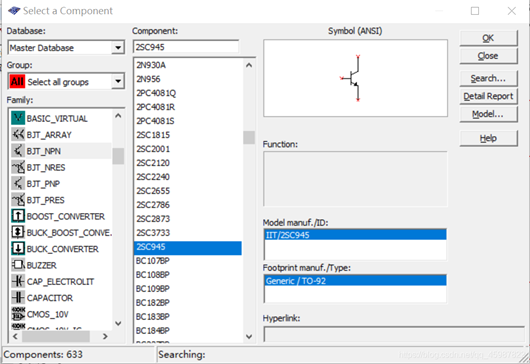The width and height of the screenshot is (530, 364).
Task: Open the Detail Report button
Action: (x=488, y=96)
